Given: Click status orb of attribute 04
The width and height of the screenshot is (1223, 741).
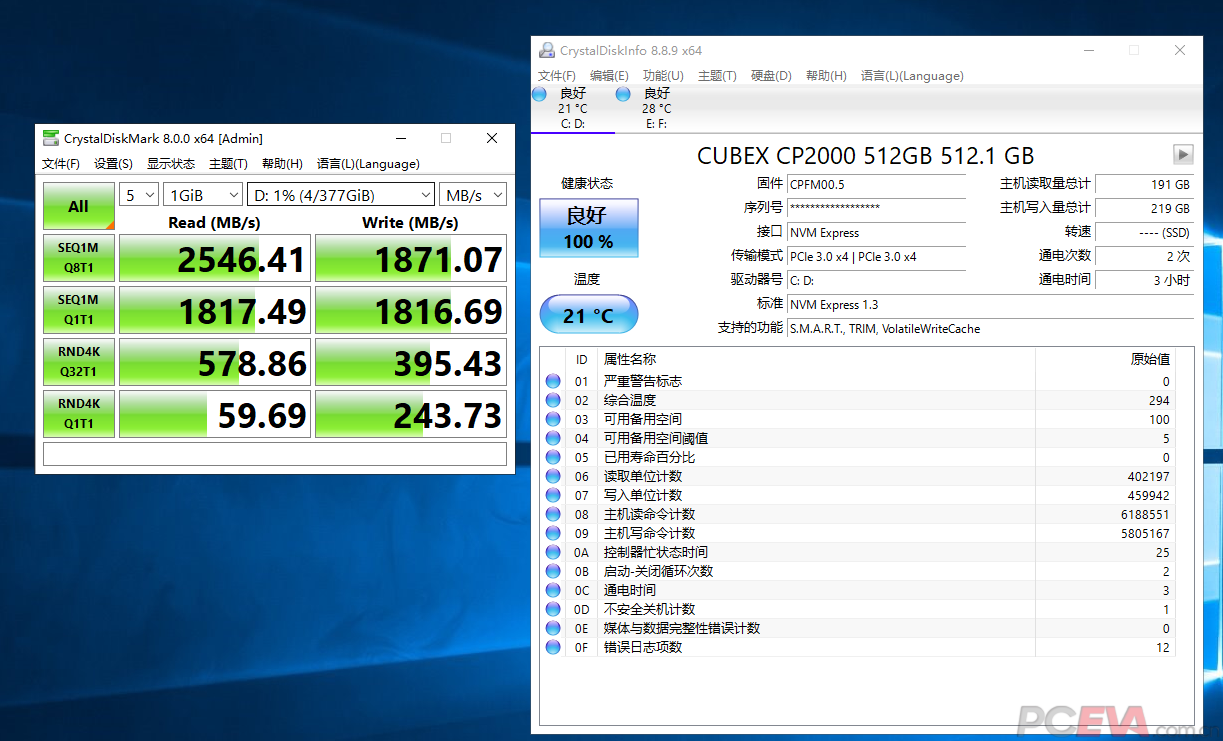Looking at the screenshot, I should point(553,438).
